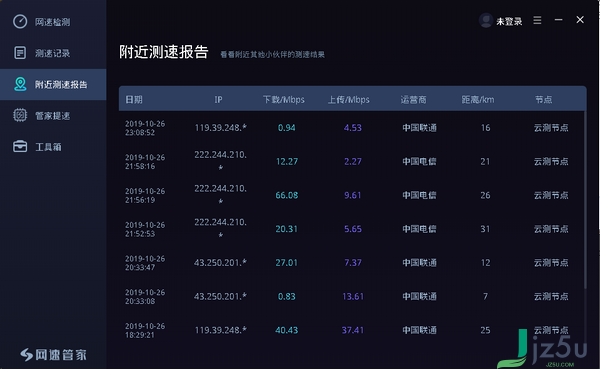Switch to 网速检测 tab

coord(53,22)
